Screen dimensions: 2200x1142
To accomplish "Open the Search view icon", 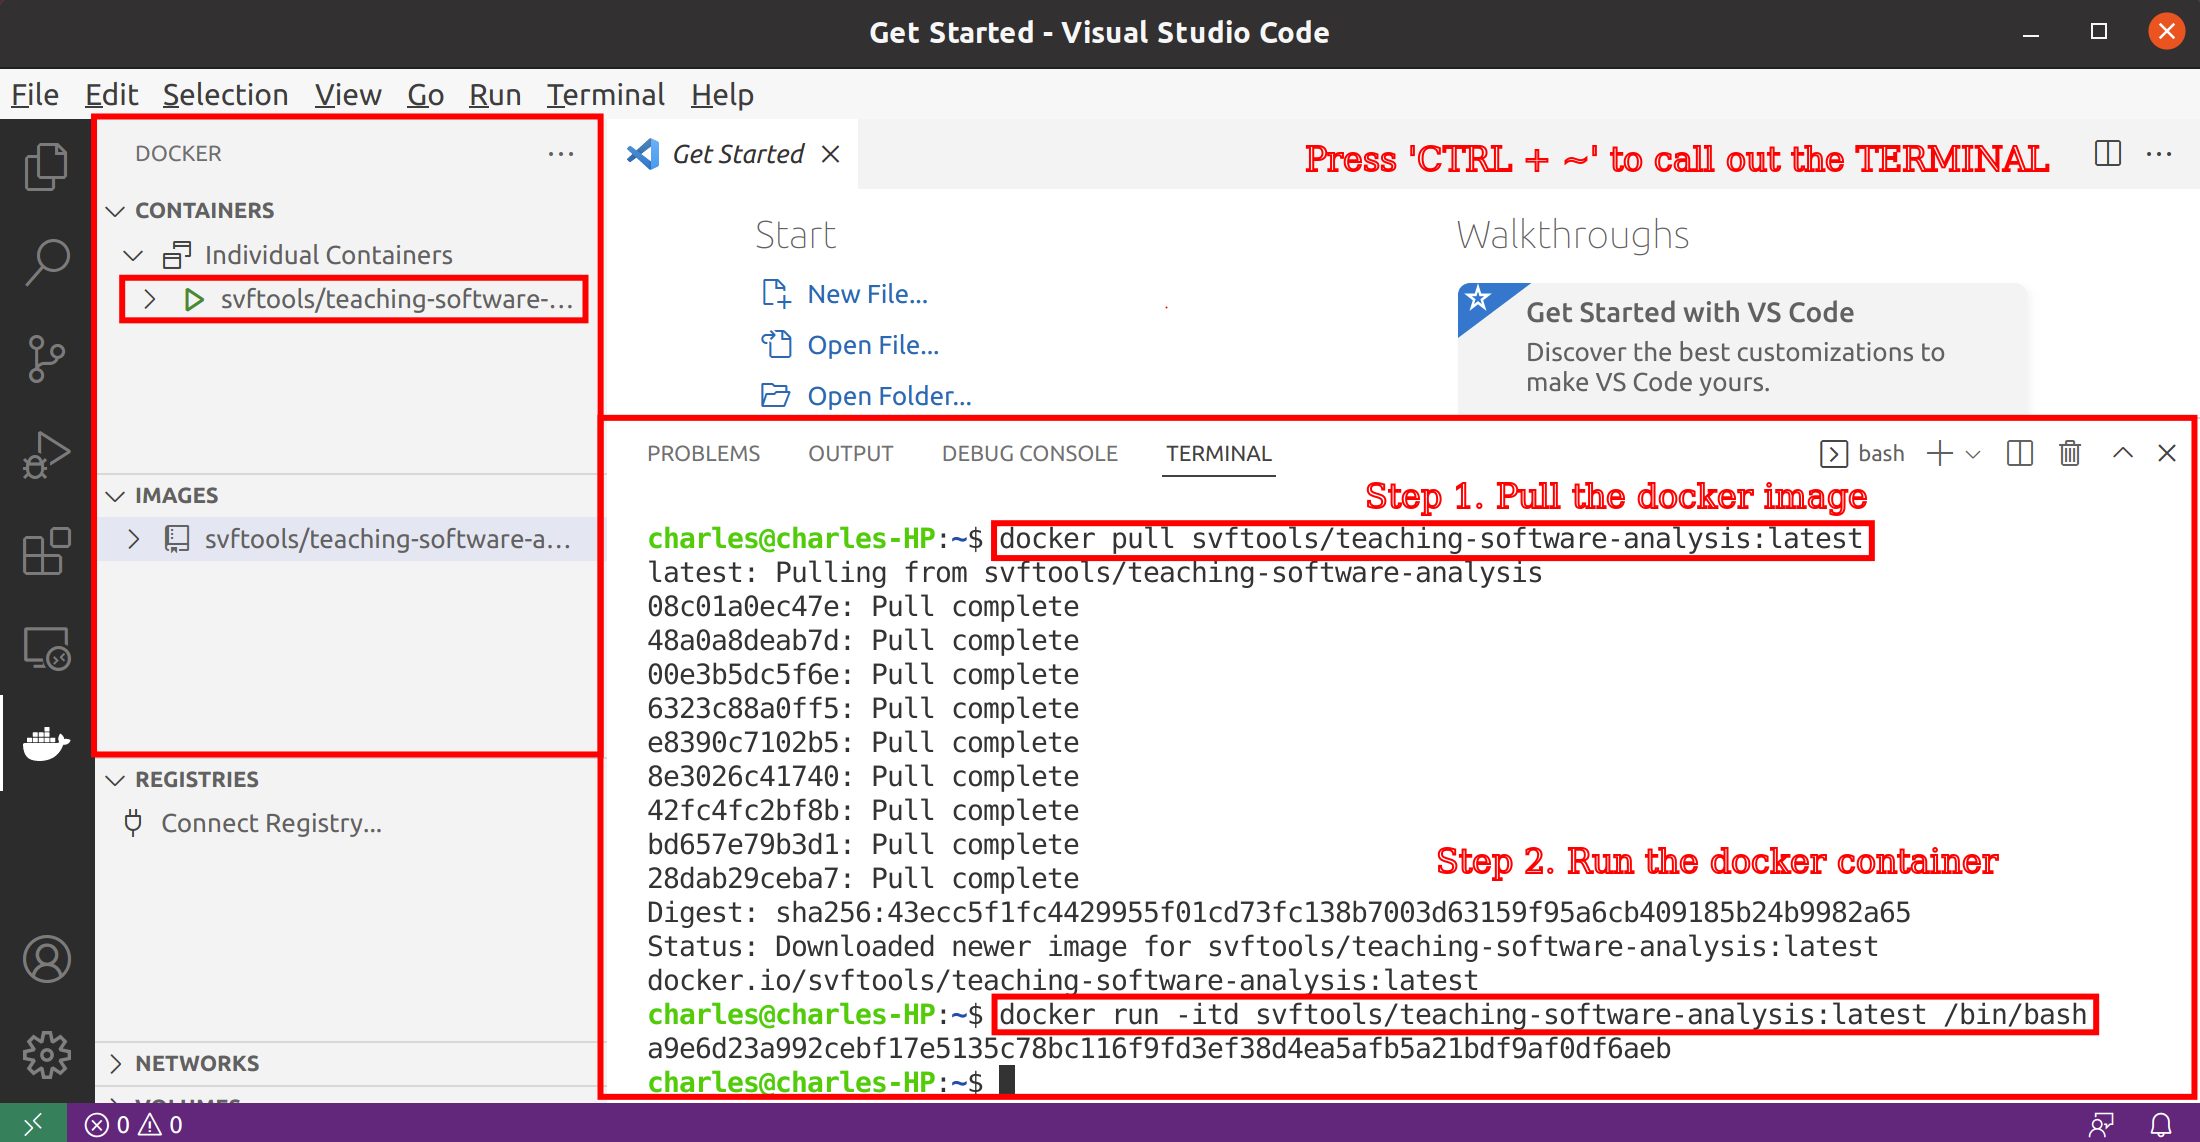I will point(46,262).
